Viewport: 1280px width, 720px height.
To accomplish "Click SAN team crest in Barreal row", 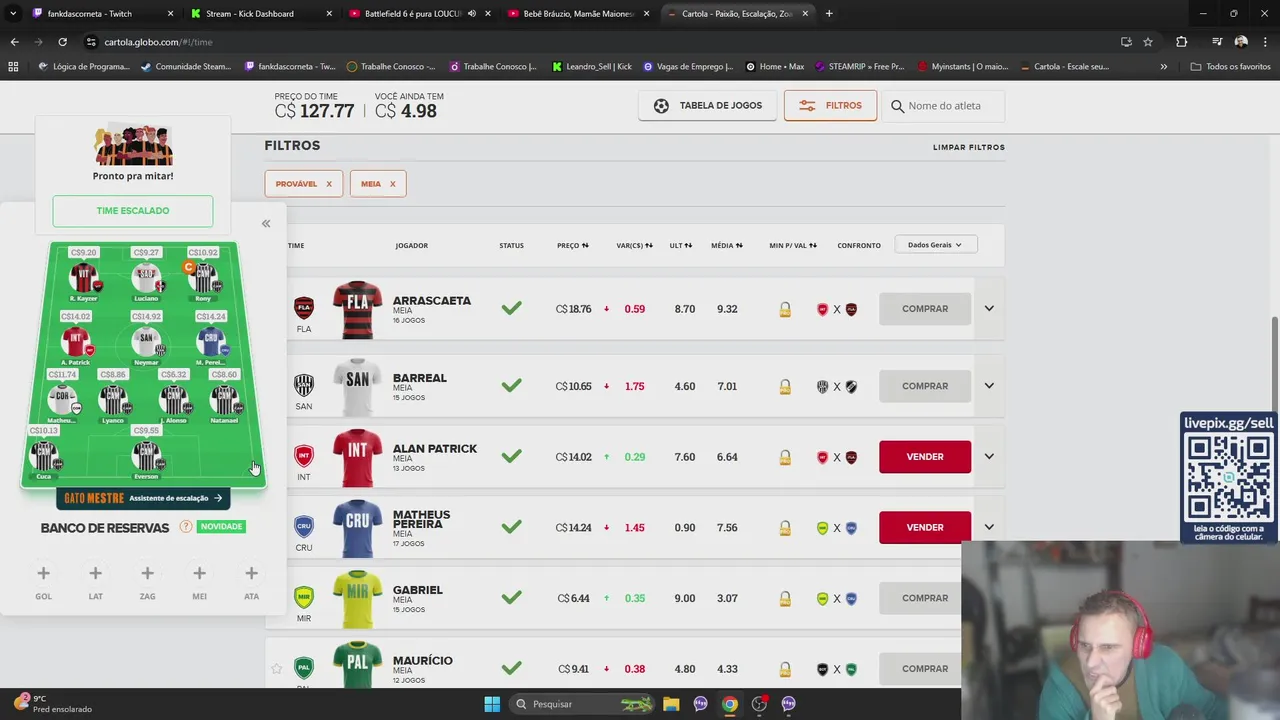I will [304, 385].
